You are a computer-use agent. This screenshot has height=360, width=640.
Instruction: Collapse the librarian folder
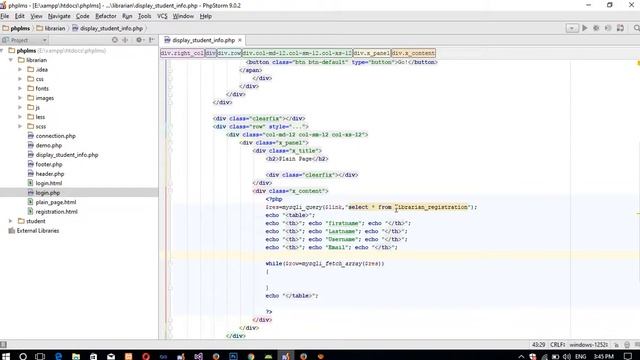pyautogui.click(x=11, y=60)
